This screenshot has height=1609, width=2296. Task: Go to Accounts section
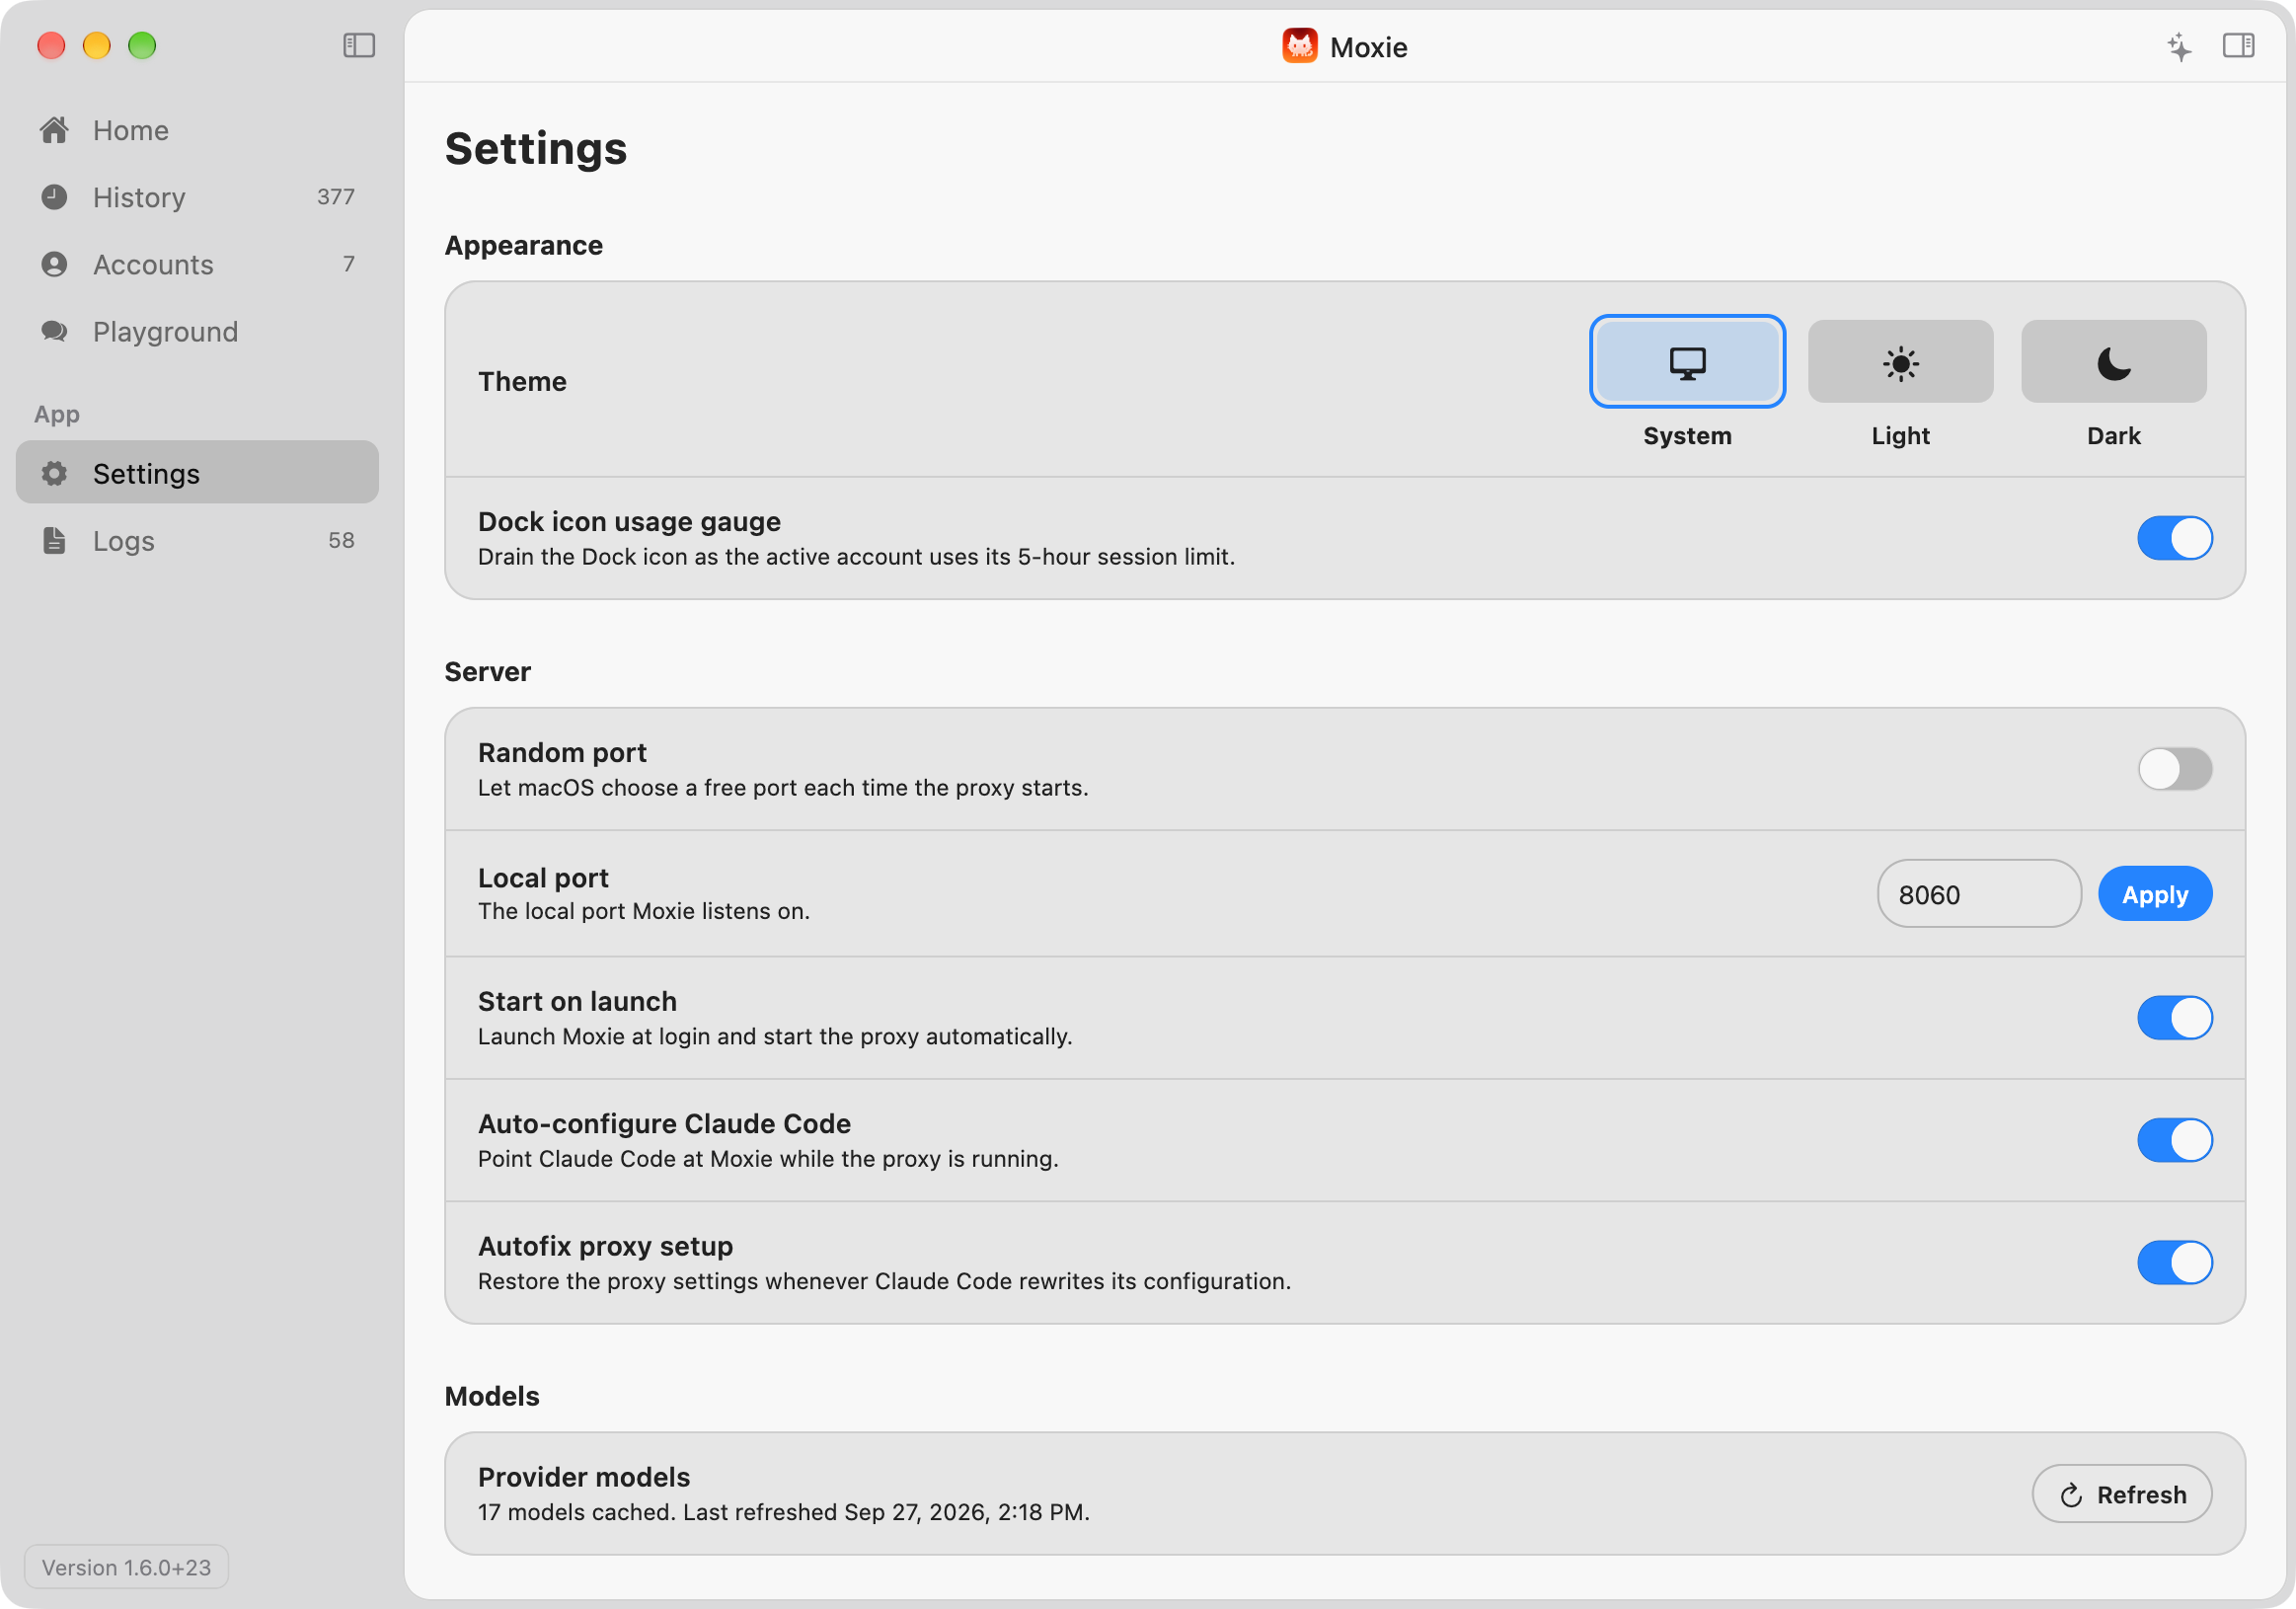tap(197, 264)
